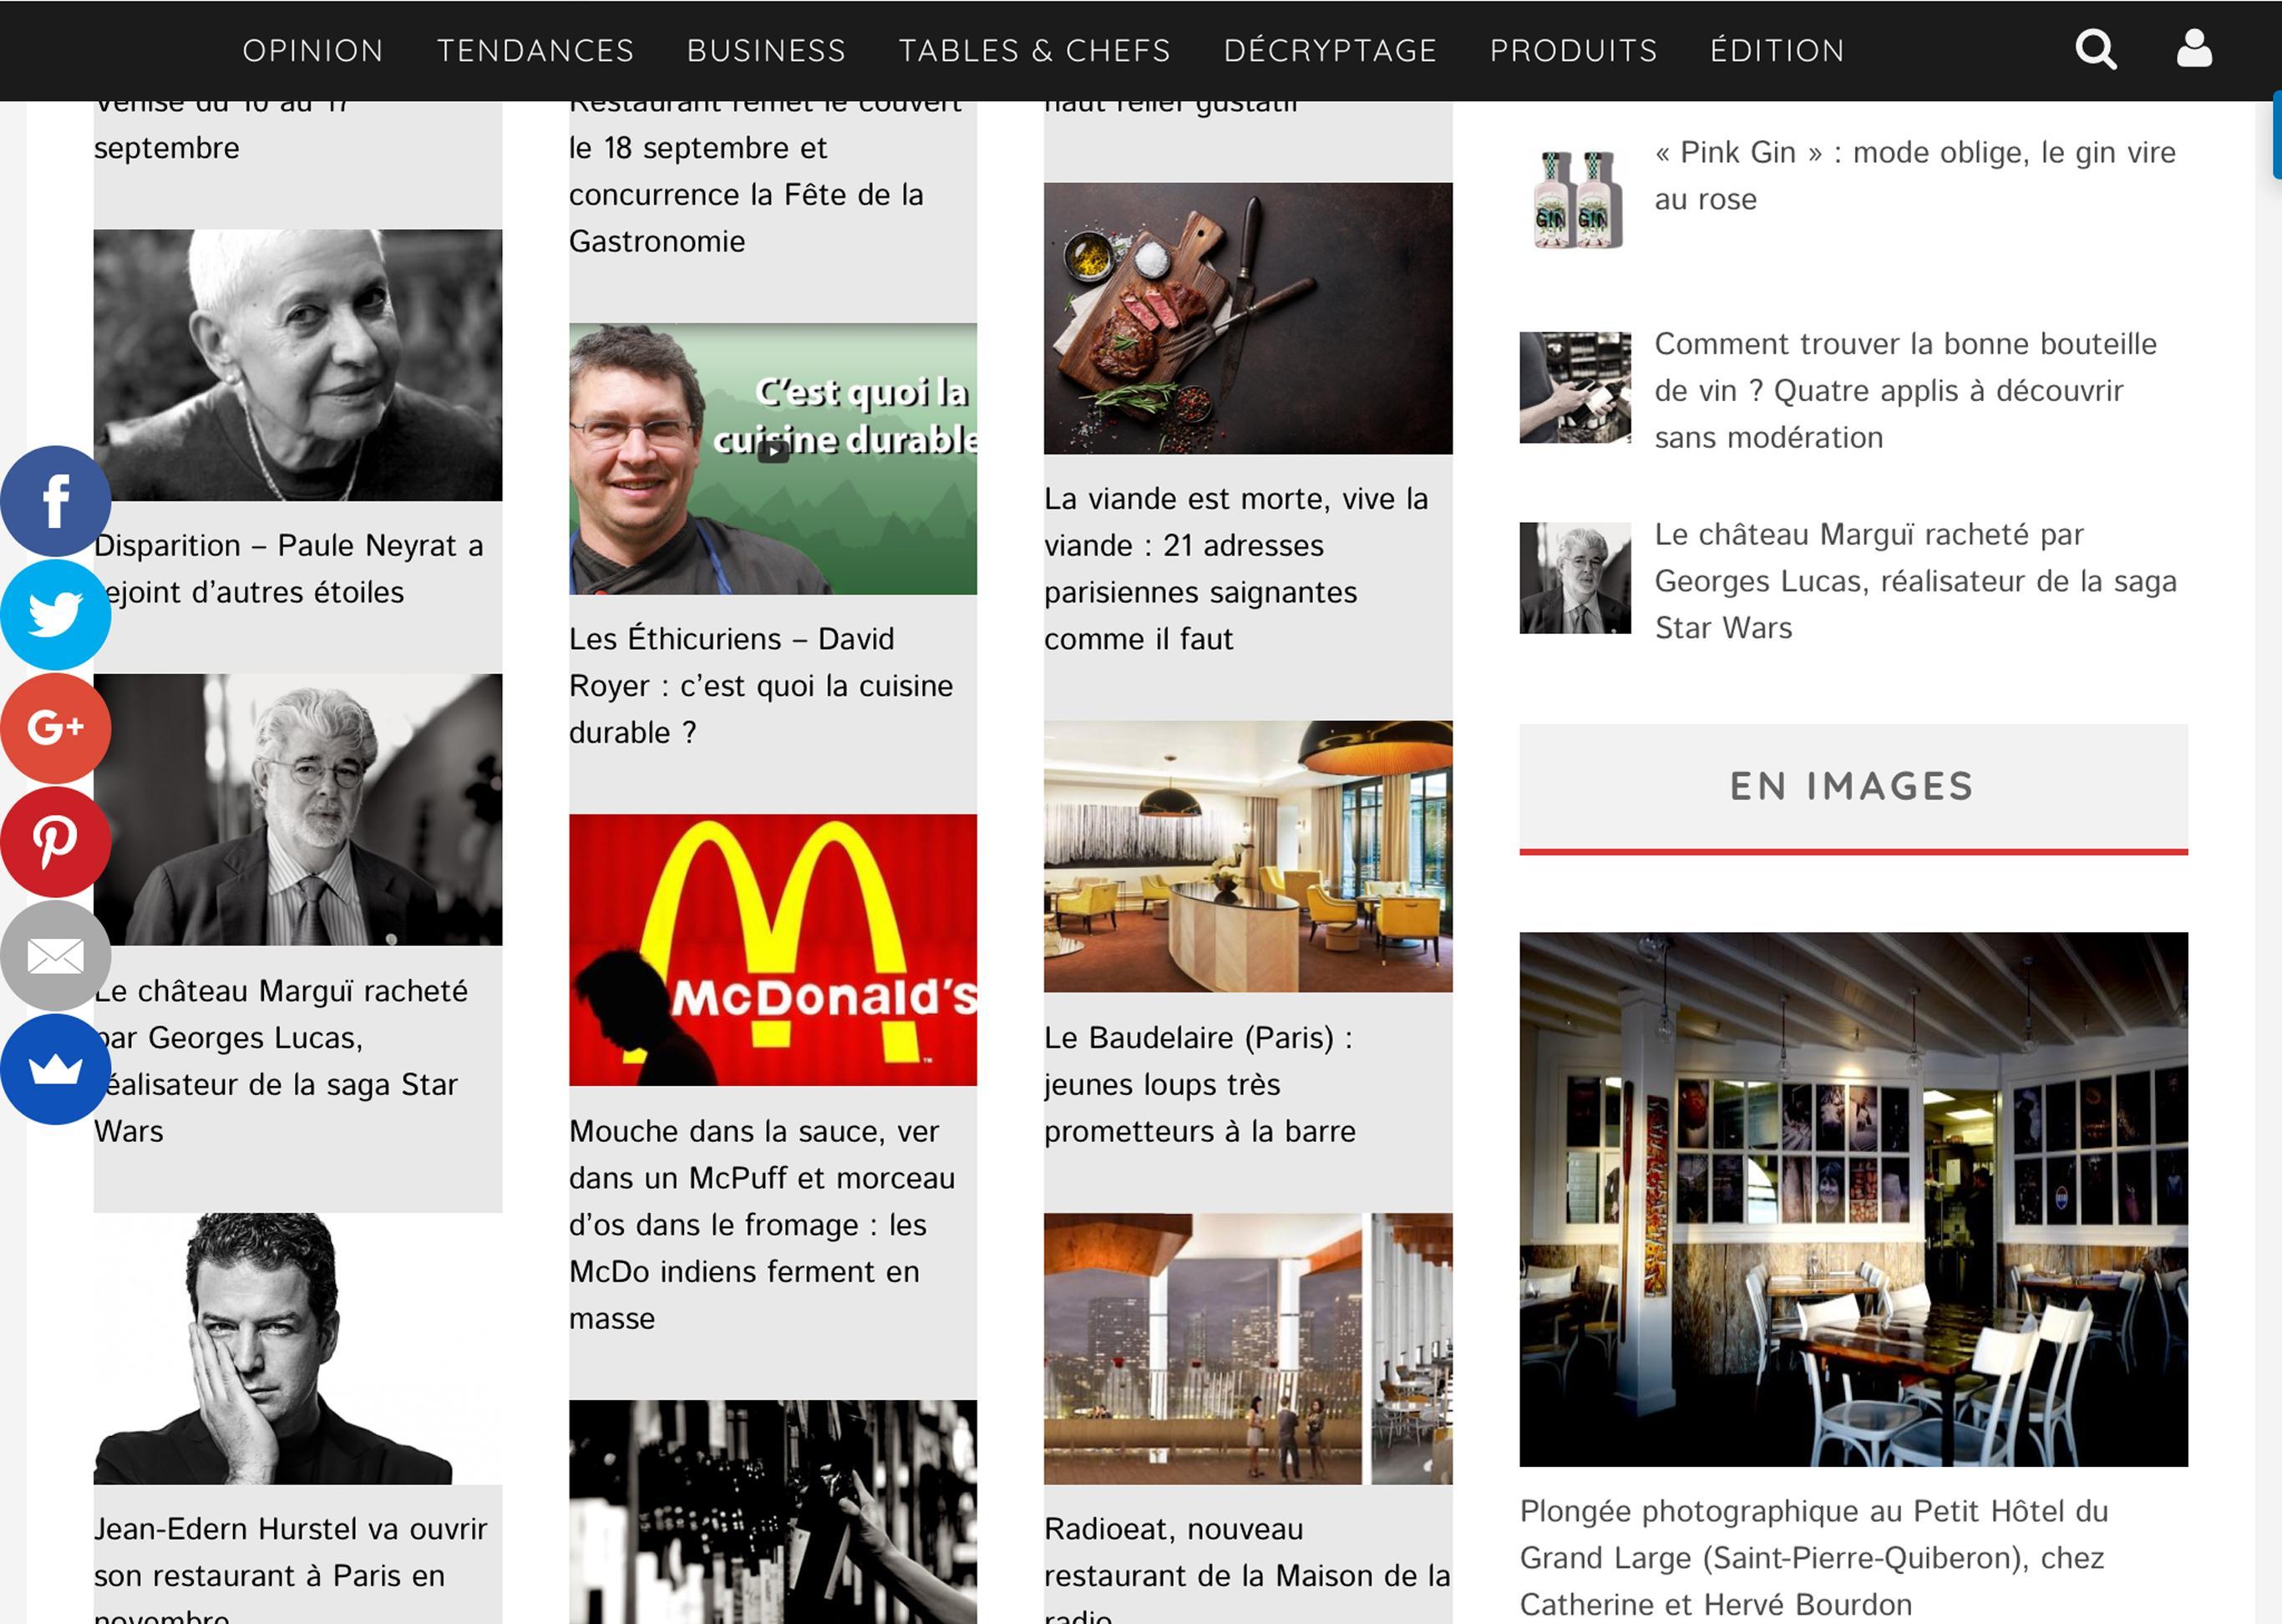Click the blue crown share icon
Image resolution: width=2282 pixels, height=1624 pixels.
[55, 1069]
